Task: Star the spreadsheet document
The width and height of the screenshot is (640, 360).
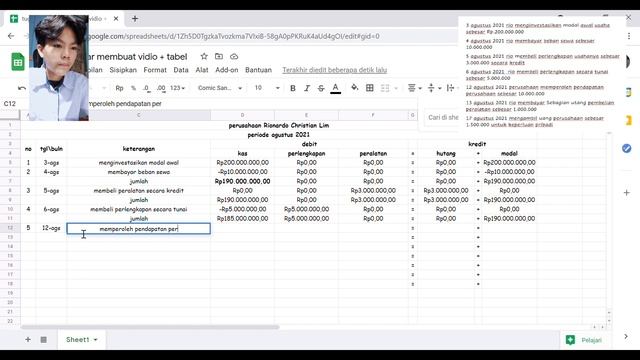Action: (204, 56)
